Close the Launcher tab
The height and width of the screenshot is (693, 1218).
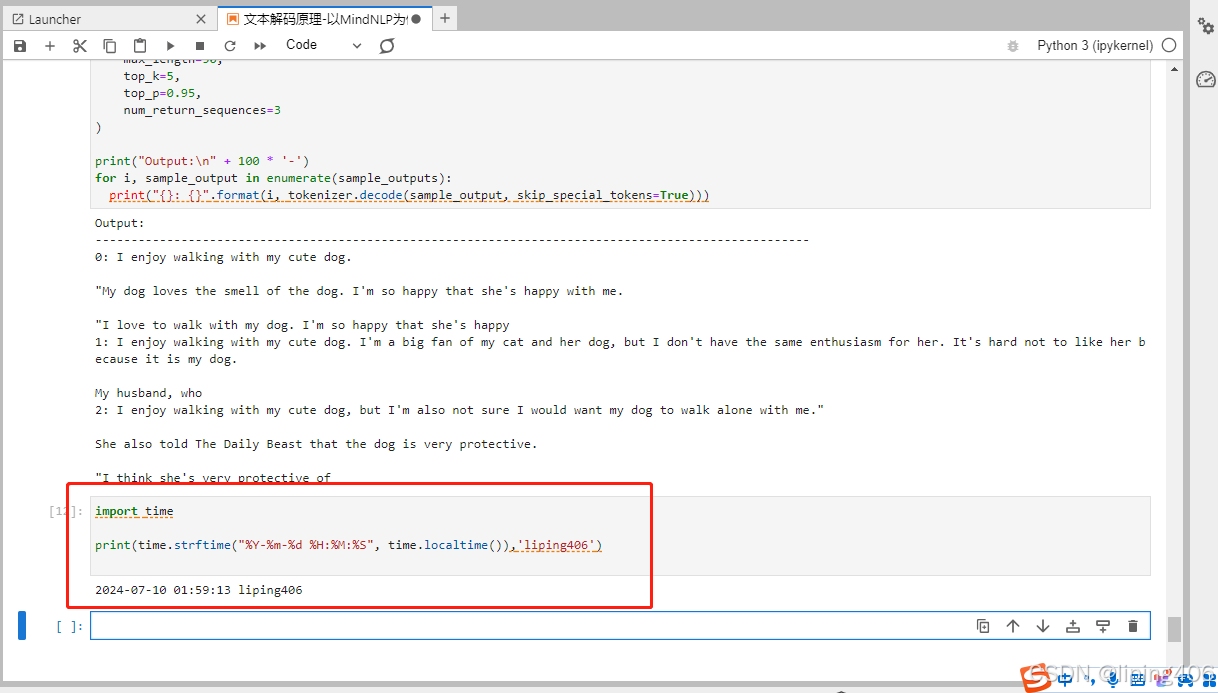(200, 19)
